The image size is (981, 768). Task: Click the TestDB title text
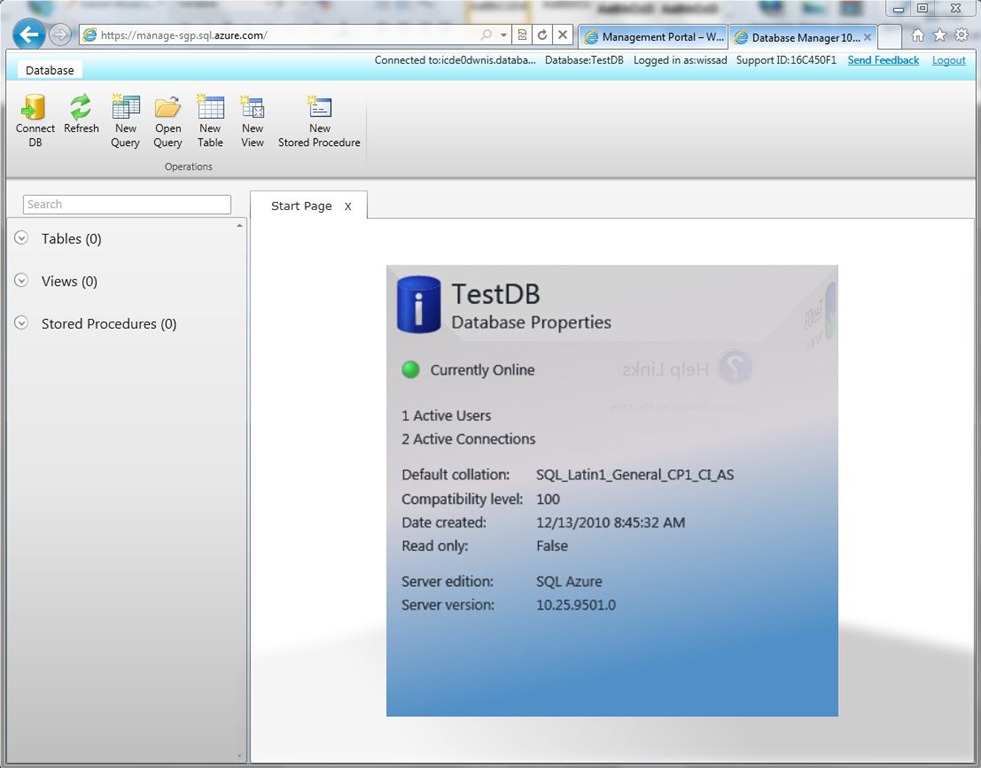pos(496,294)
